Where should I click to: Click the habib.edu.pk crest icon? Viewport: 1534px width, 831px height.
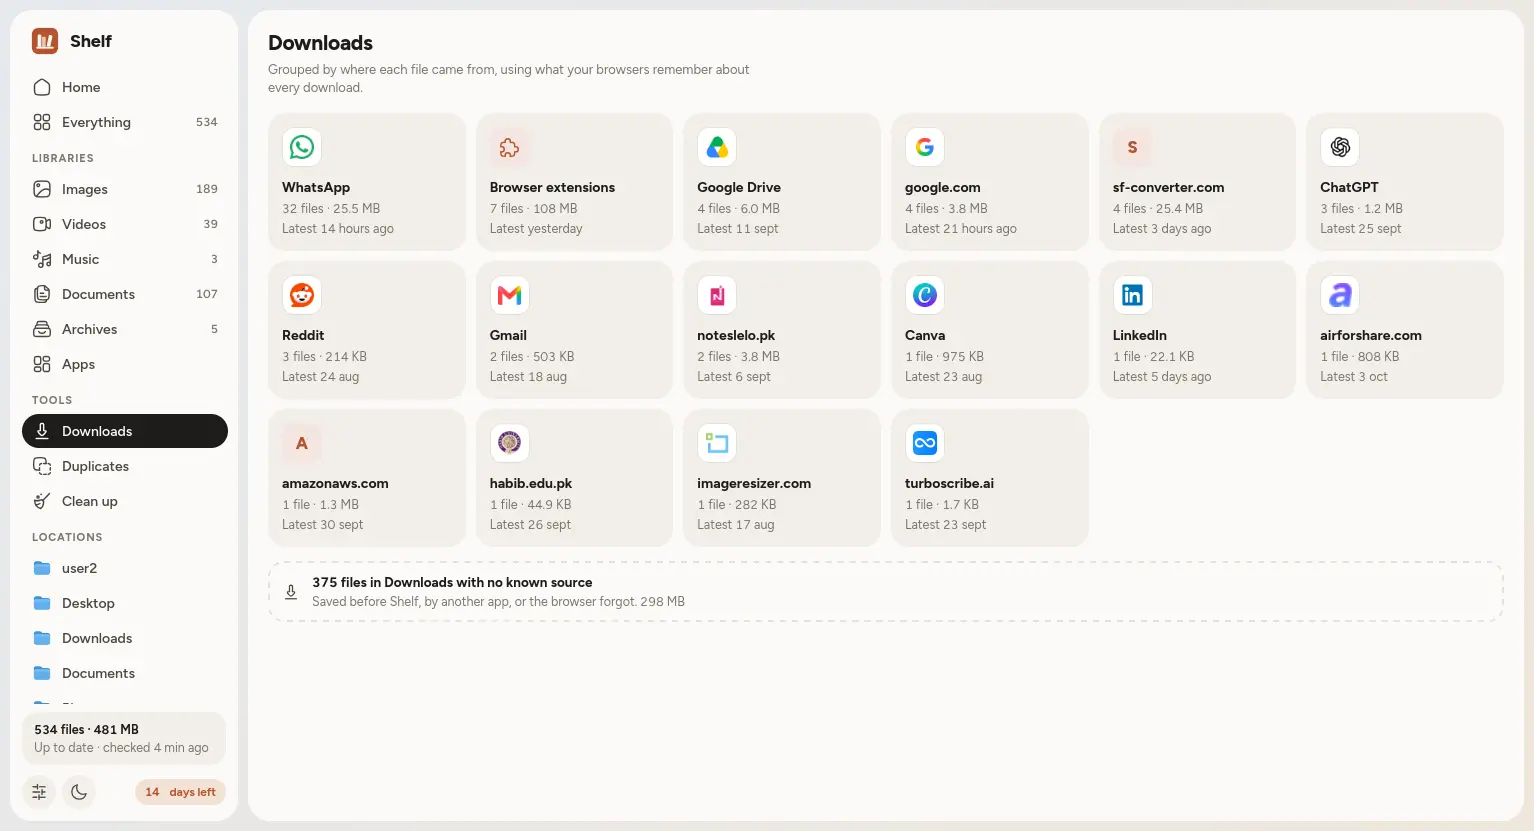click(509, 443)
